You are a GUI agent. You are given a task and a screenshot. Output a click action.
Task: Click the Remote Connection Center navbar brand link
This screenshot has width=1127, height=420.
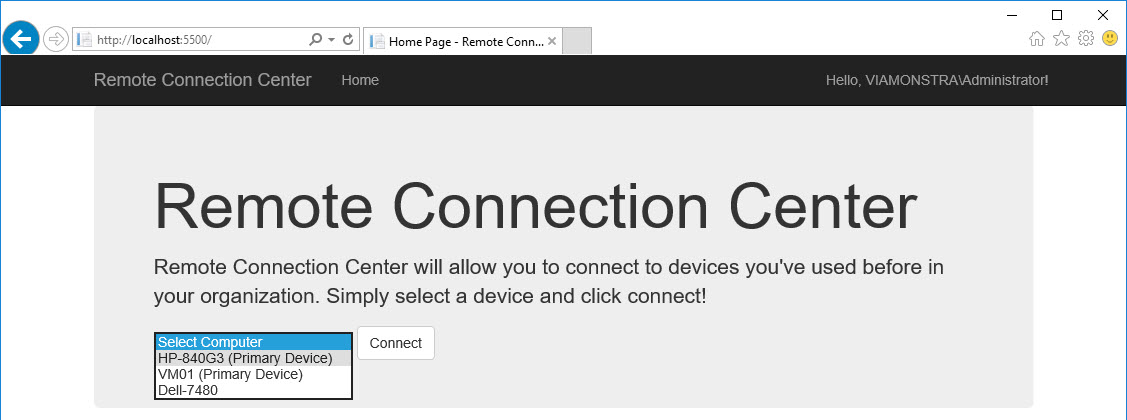[x=202, y=80]
